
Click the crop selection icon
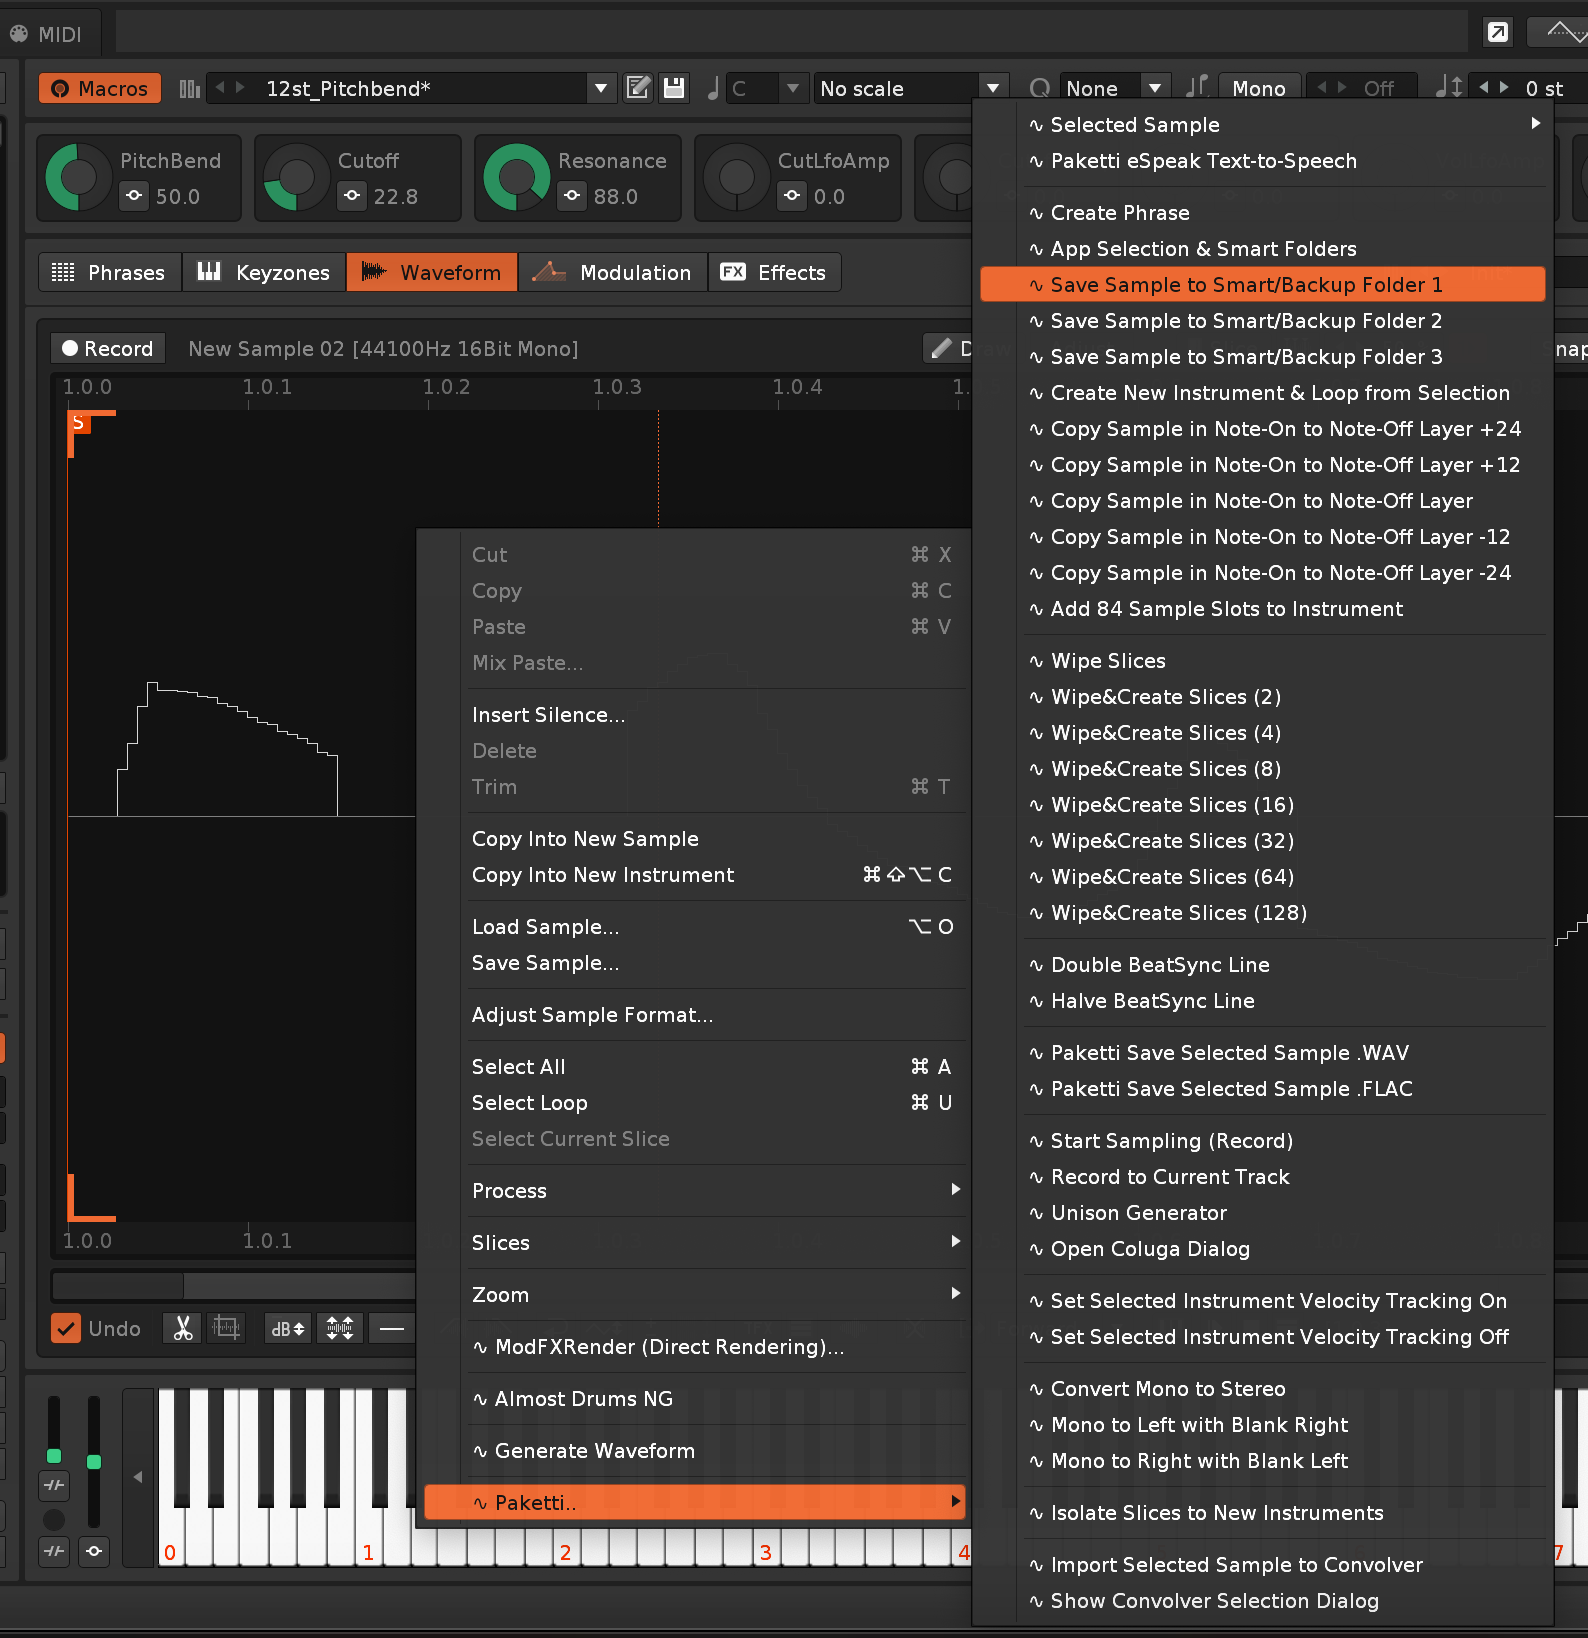(227, 1328)
